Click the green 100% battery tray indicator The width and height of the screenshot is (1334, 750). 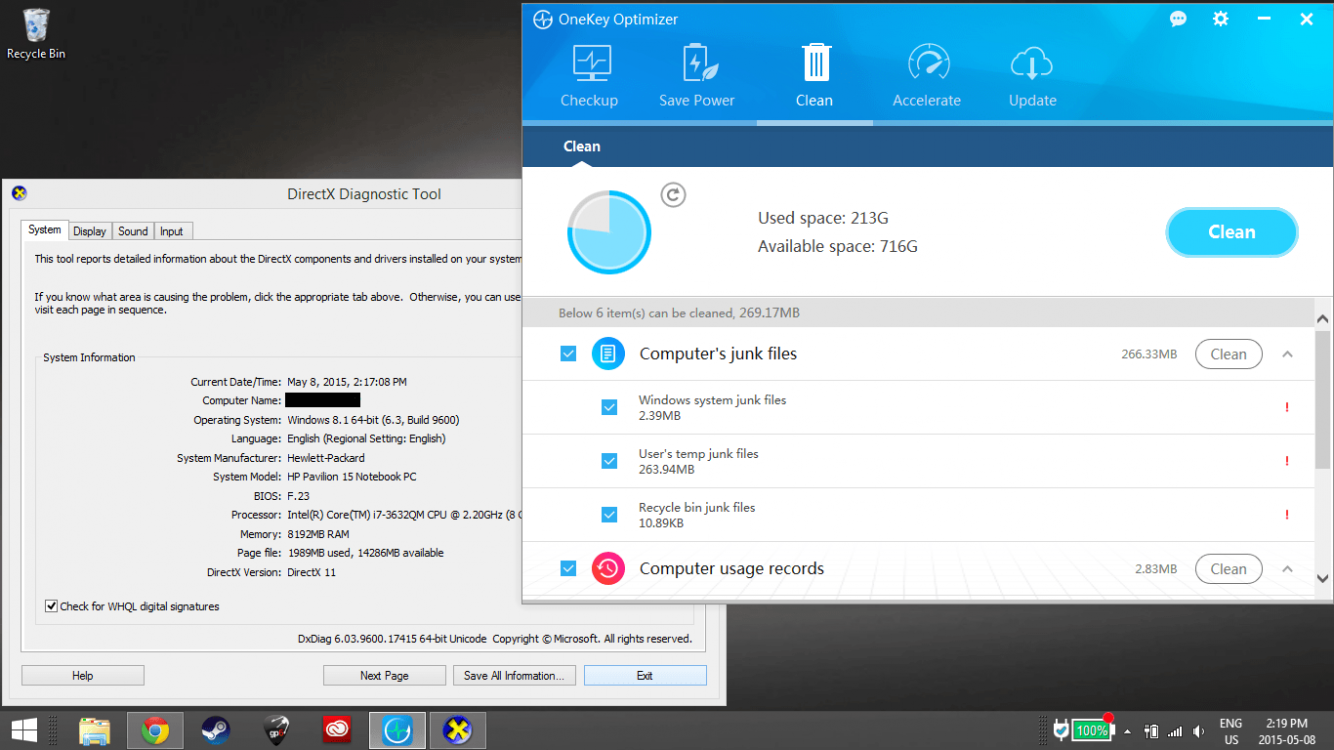[1091, 731]
